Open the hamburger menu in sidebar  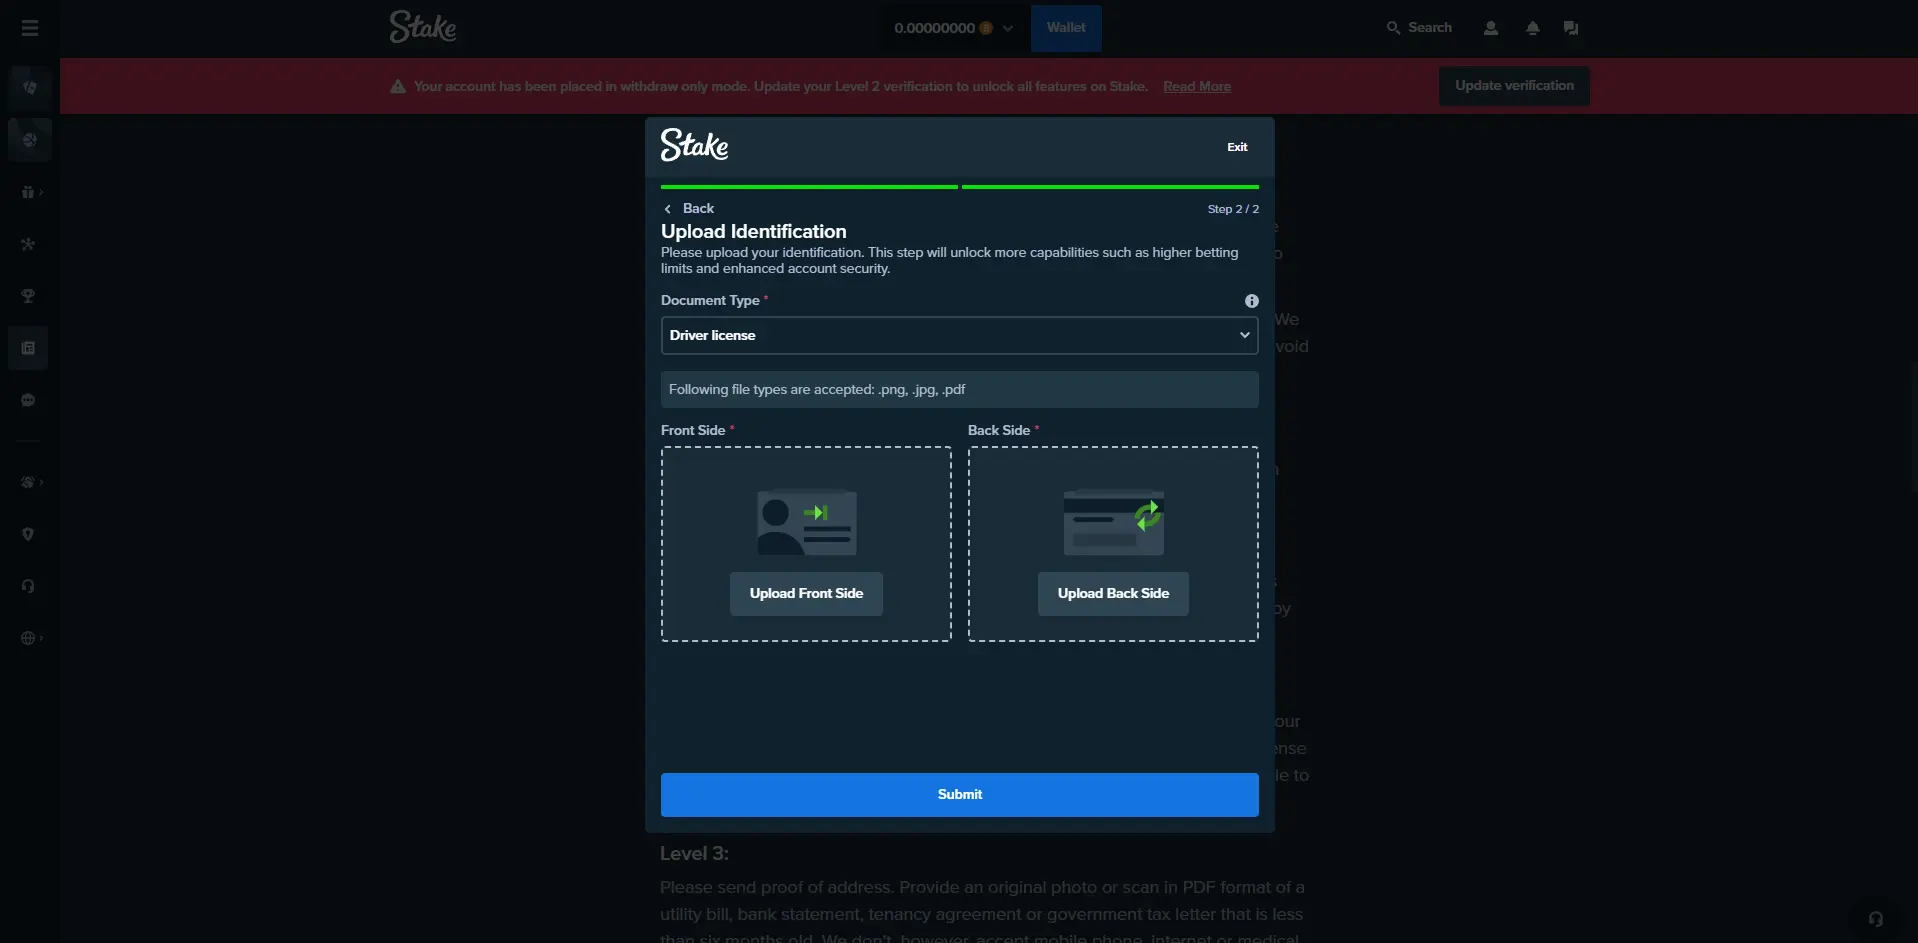click(x=30, y=28)
